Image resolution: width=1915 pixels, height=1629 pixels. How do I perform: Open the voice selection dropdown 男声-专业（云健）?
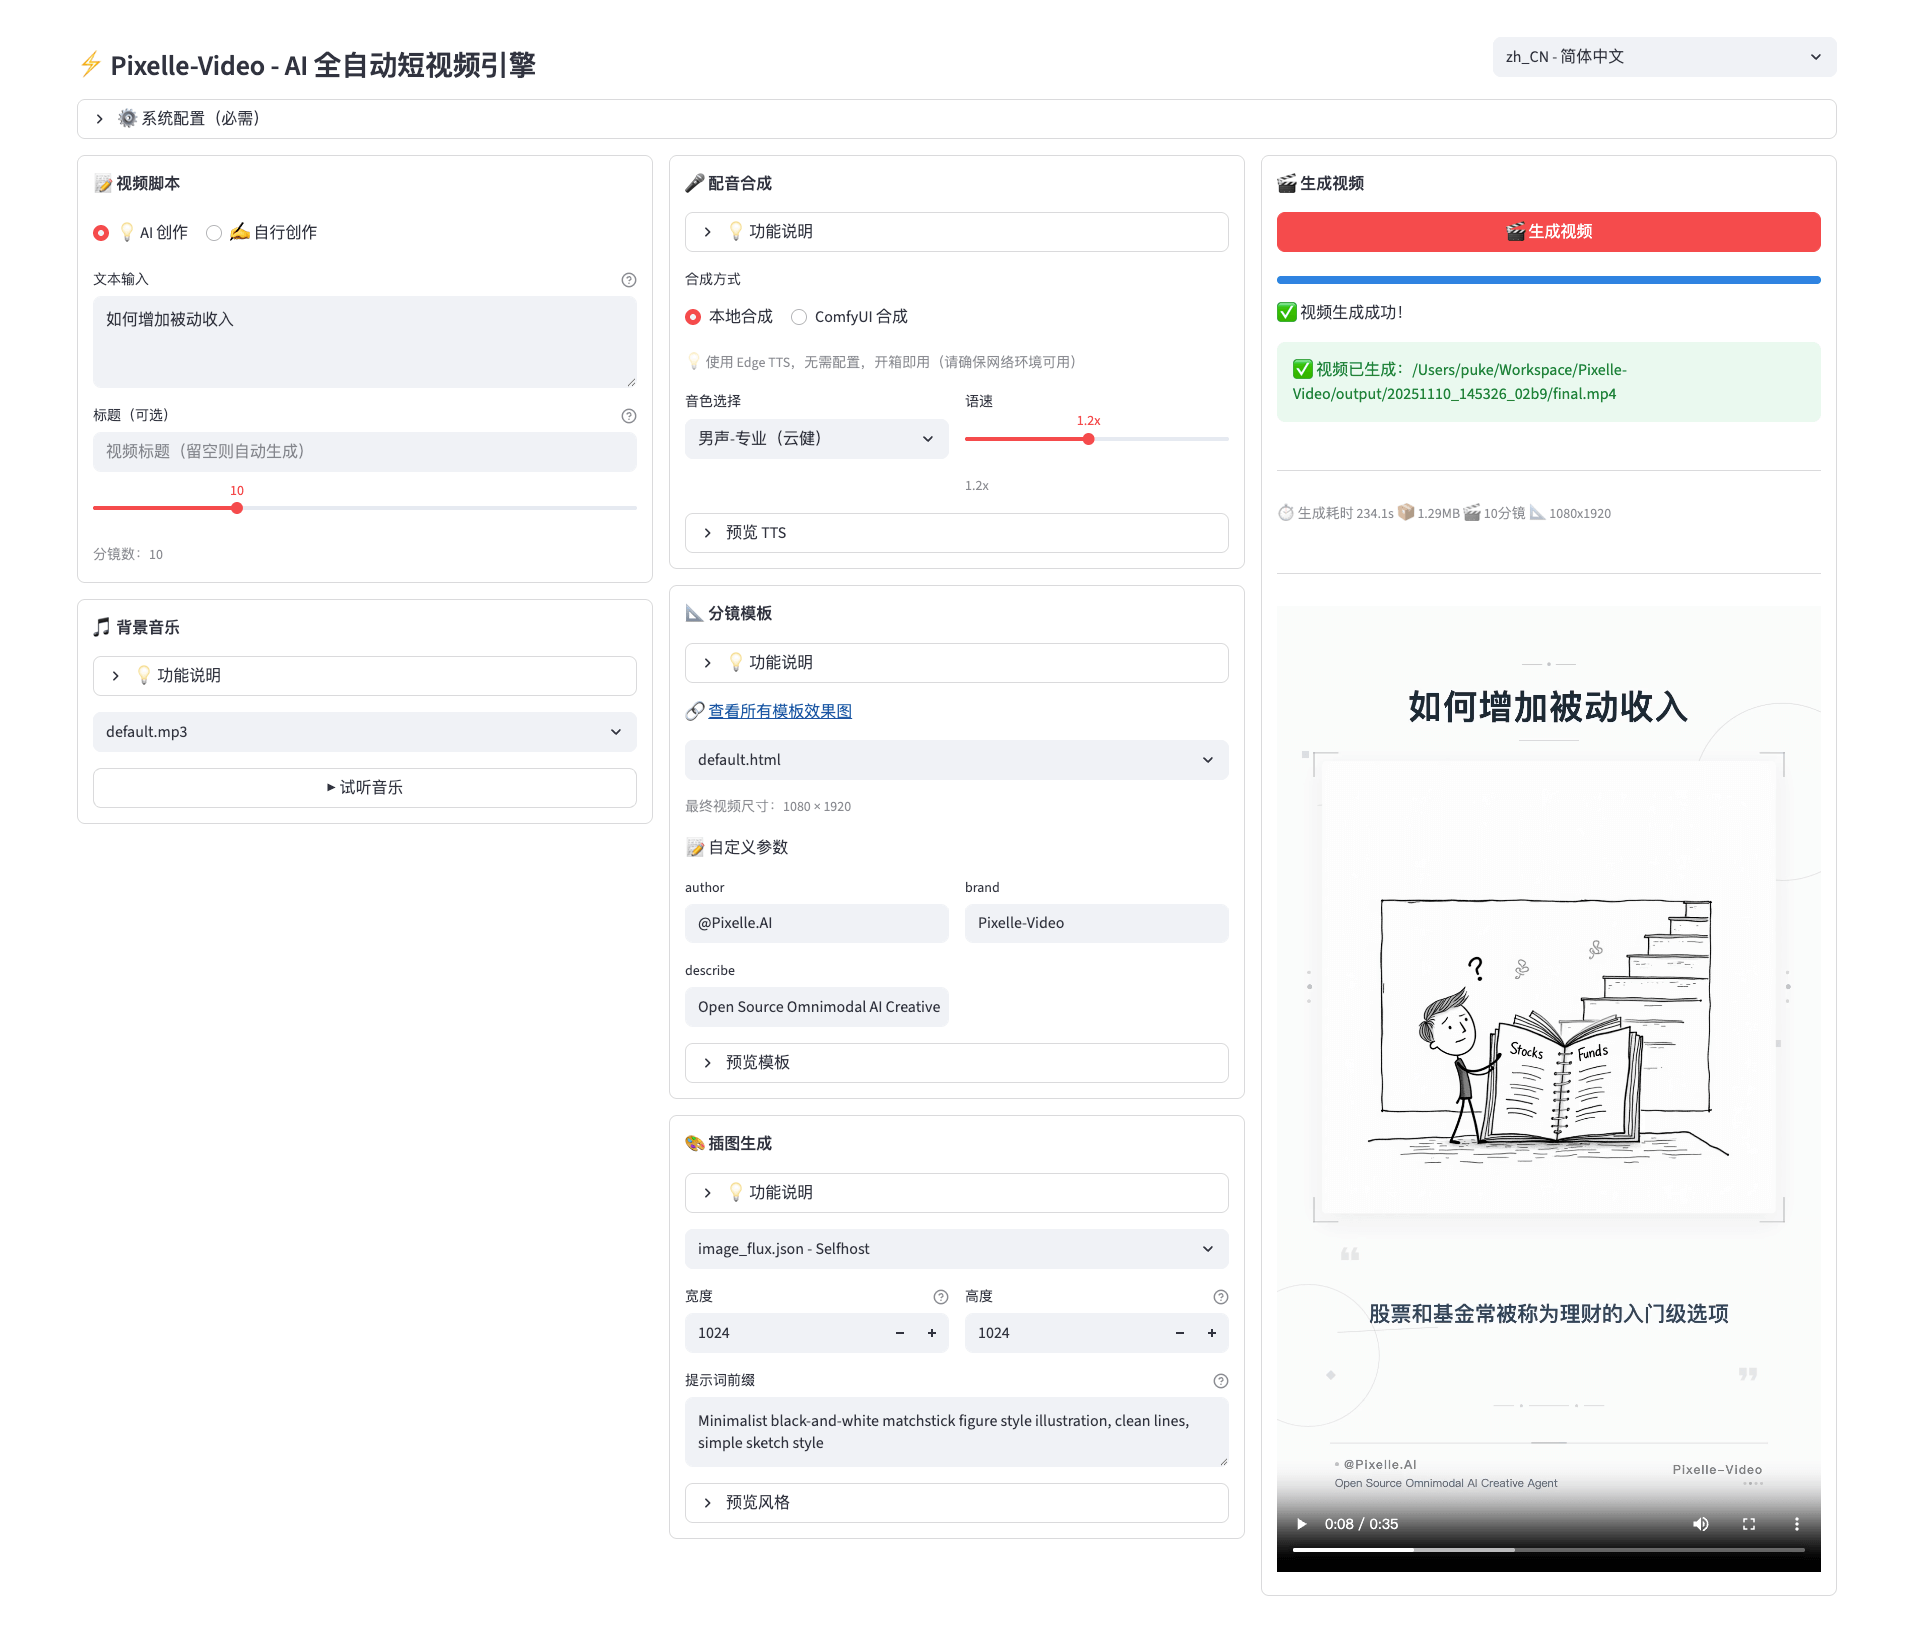815,438
